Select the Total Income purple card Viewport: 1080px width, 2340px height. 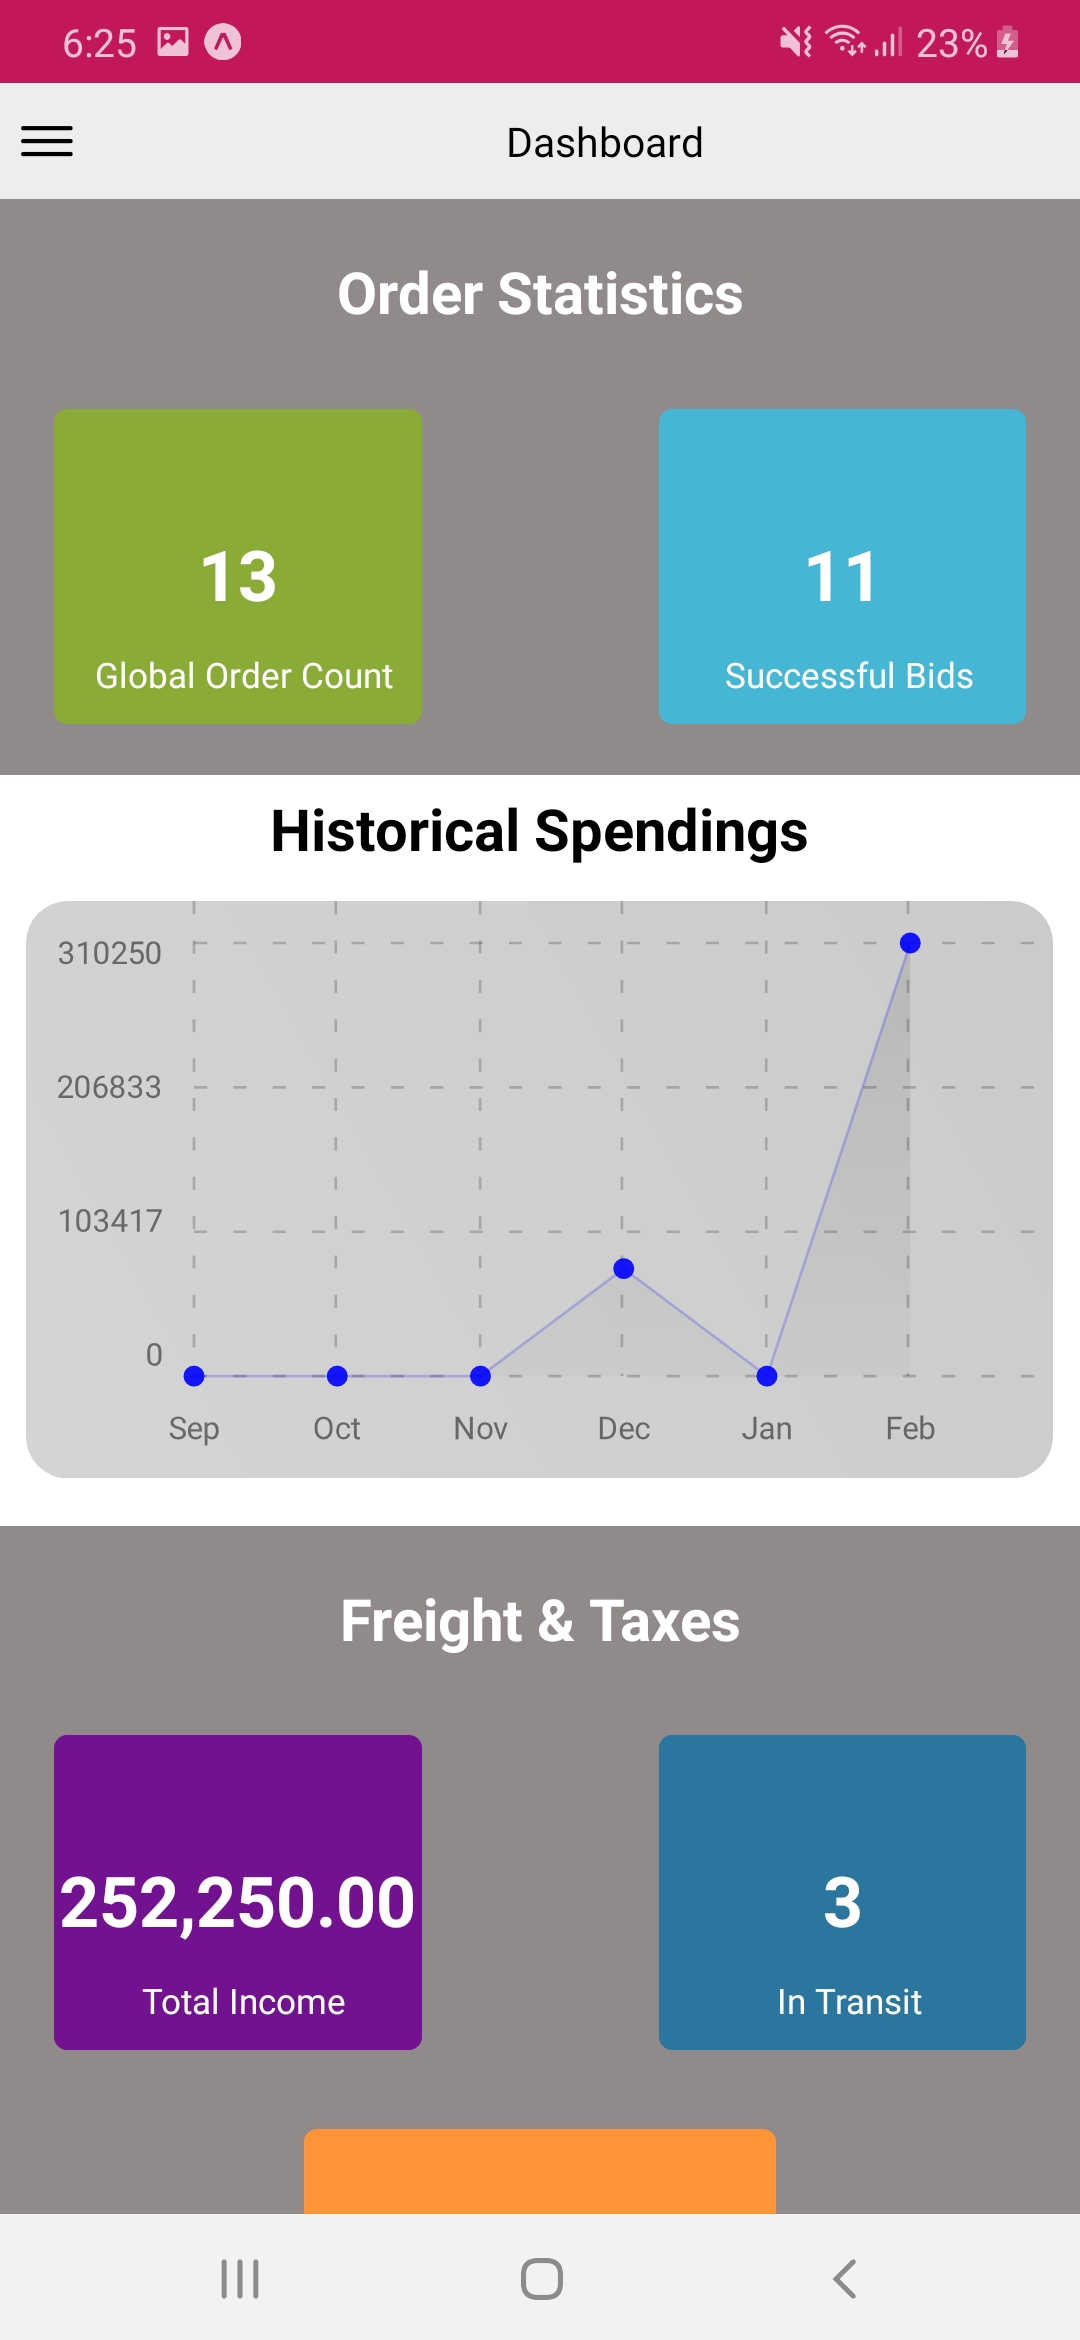coord(238,1892)
